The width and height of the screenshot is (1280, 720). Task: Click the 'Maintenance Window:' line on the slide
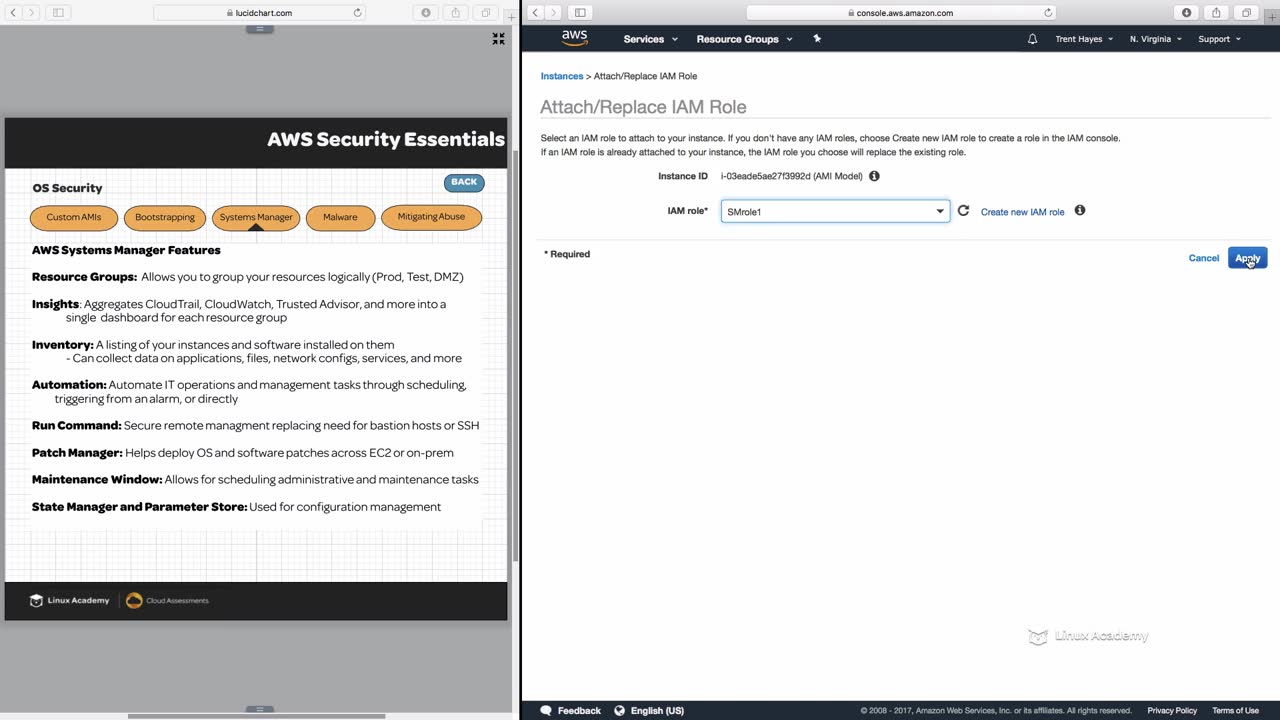coord(255,479)
